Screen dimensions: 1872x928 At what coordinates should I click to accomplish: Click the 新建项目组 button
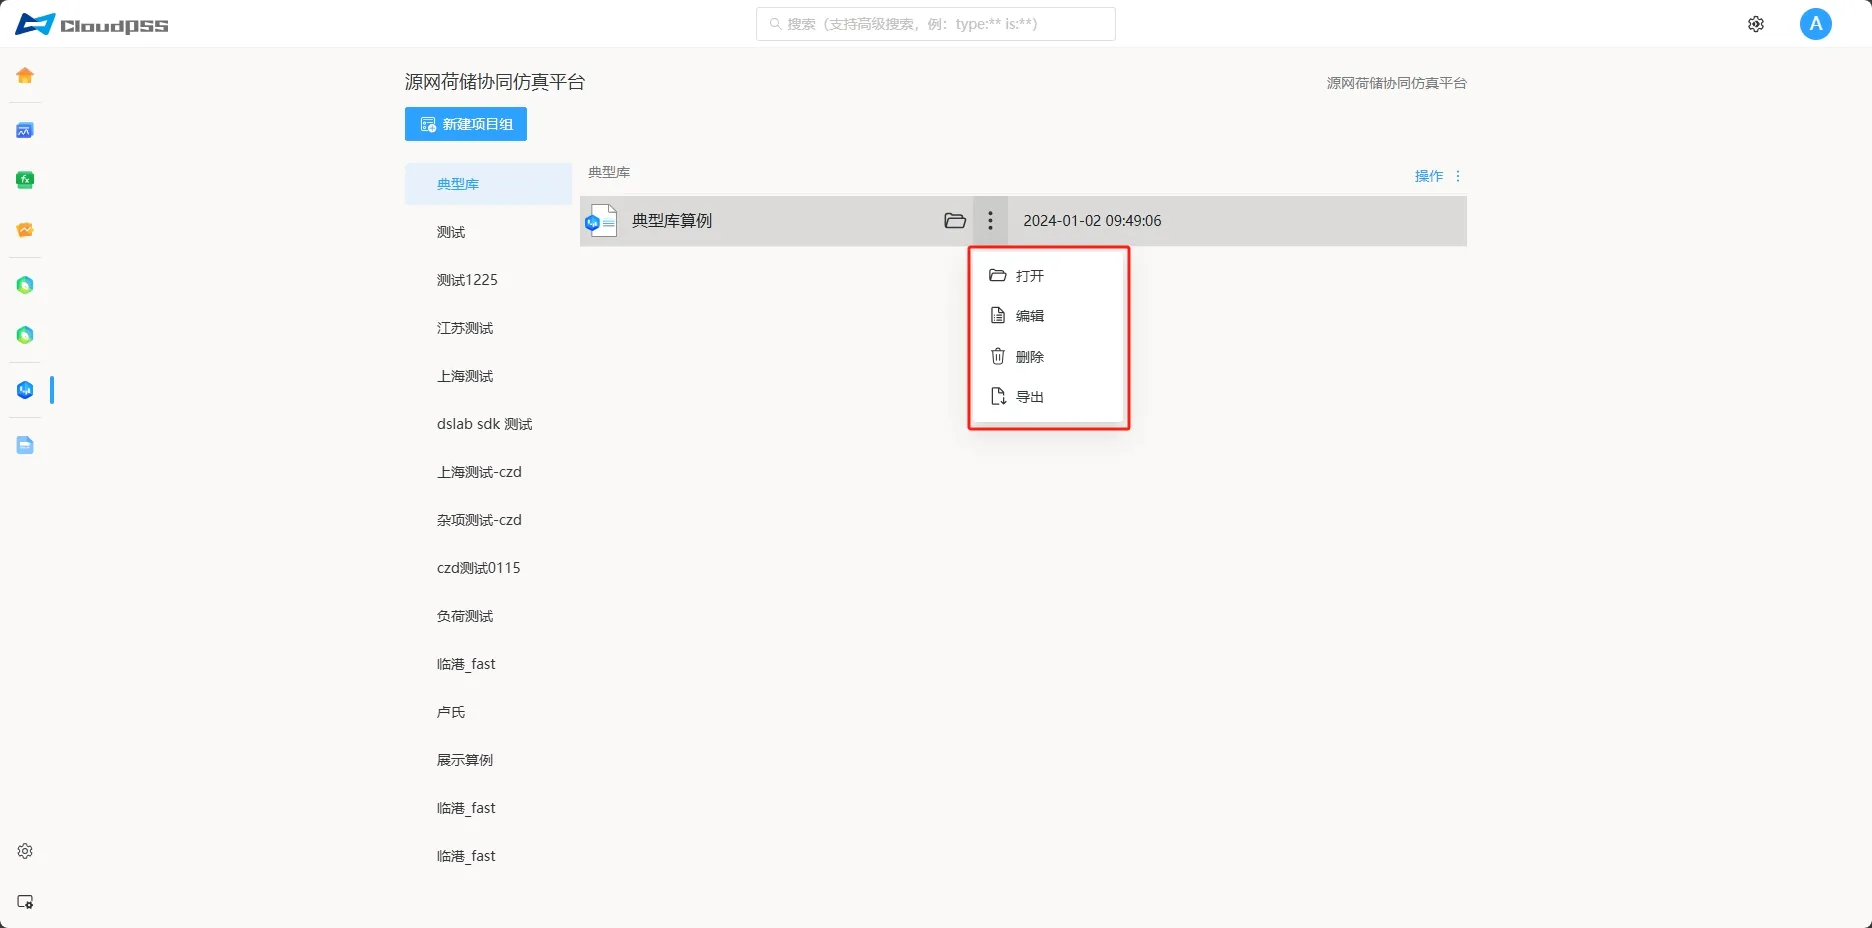click(466, 124)
